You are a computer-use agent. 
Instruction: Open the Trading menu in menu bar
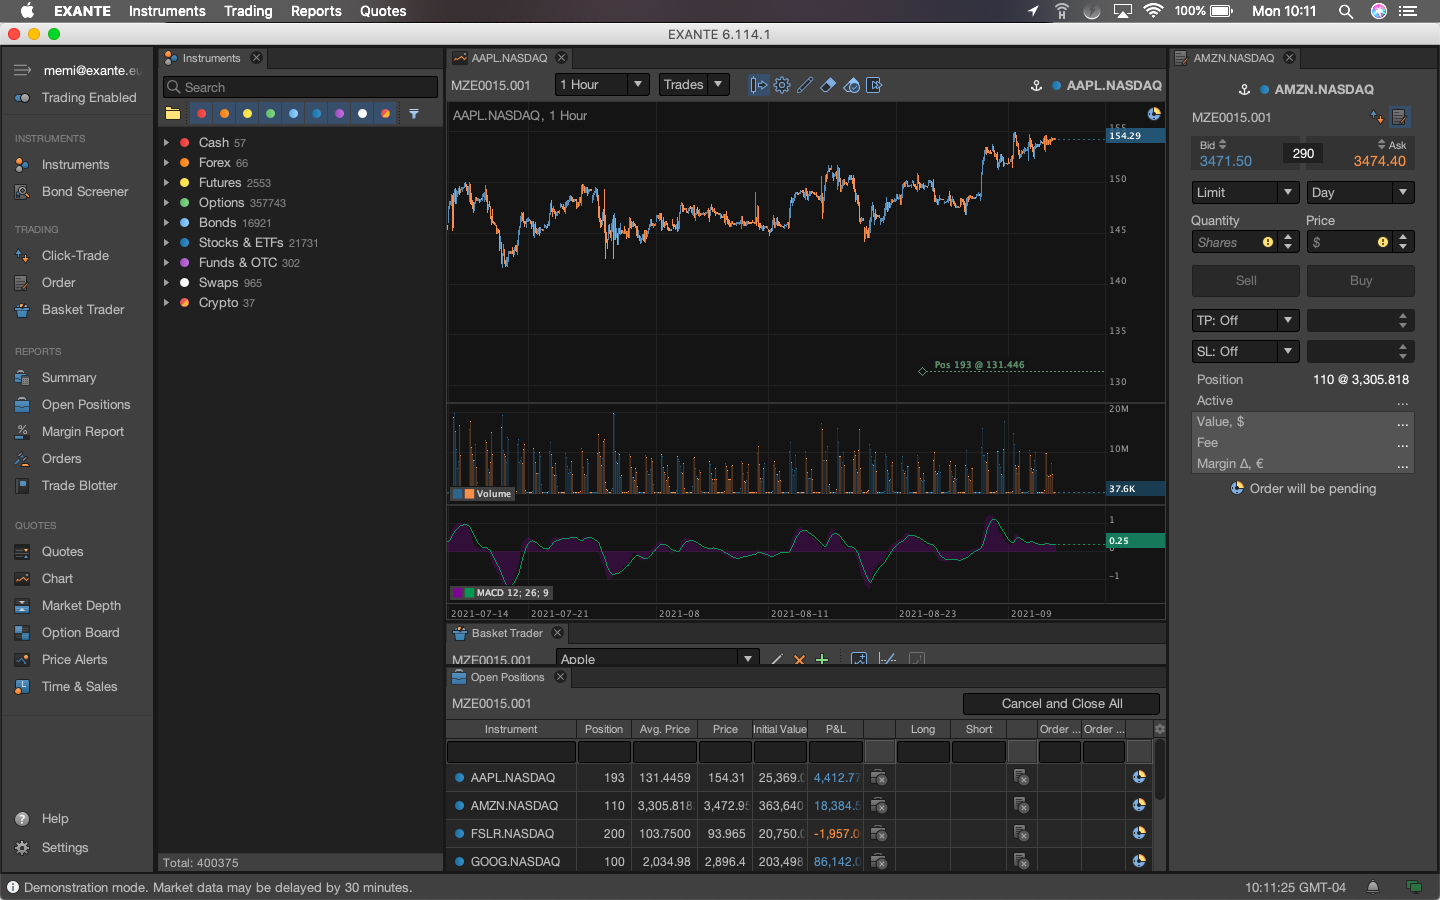pyautogui.click(x=248, y=11)
